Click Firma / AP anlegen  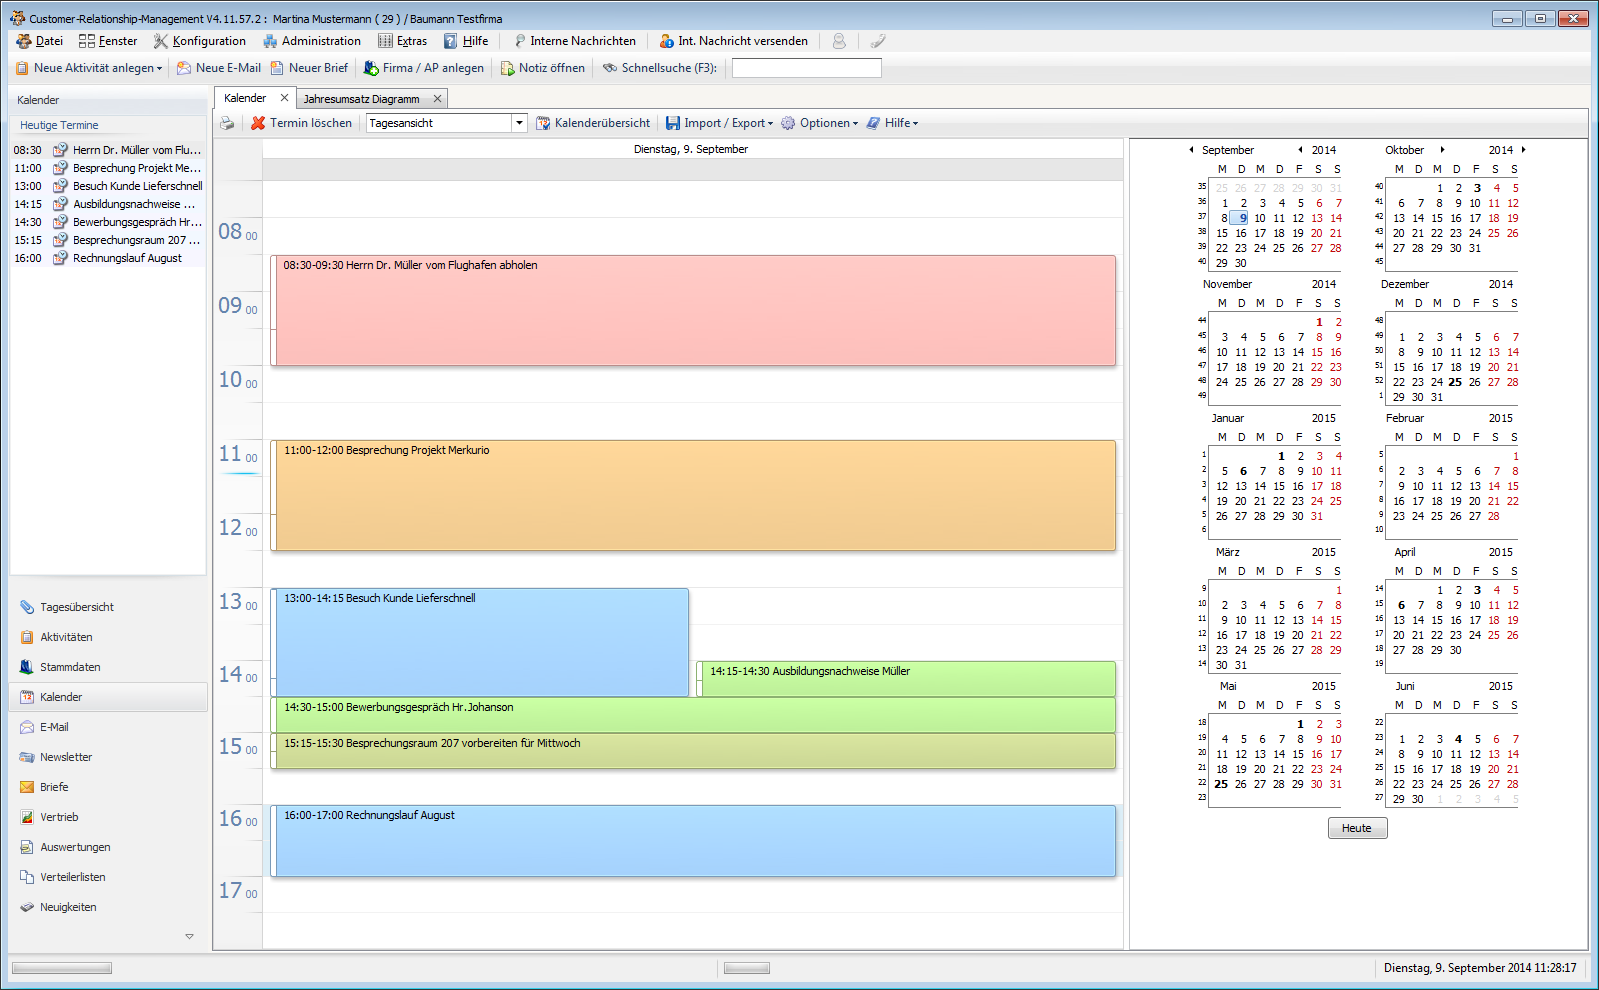pyautogui.click(x=424, y=68)
